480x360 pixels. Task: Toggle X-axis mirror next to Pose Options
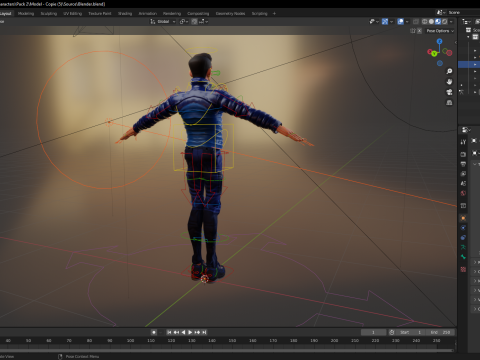coord(419,31)
